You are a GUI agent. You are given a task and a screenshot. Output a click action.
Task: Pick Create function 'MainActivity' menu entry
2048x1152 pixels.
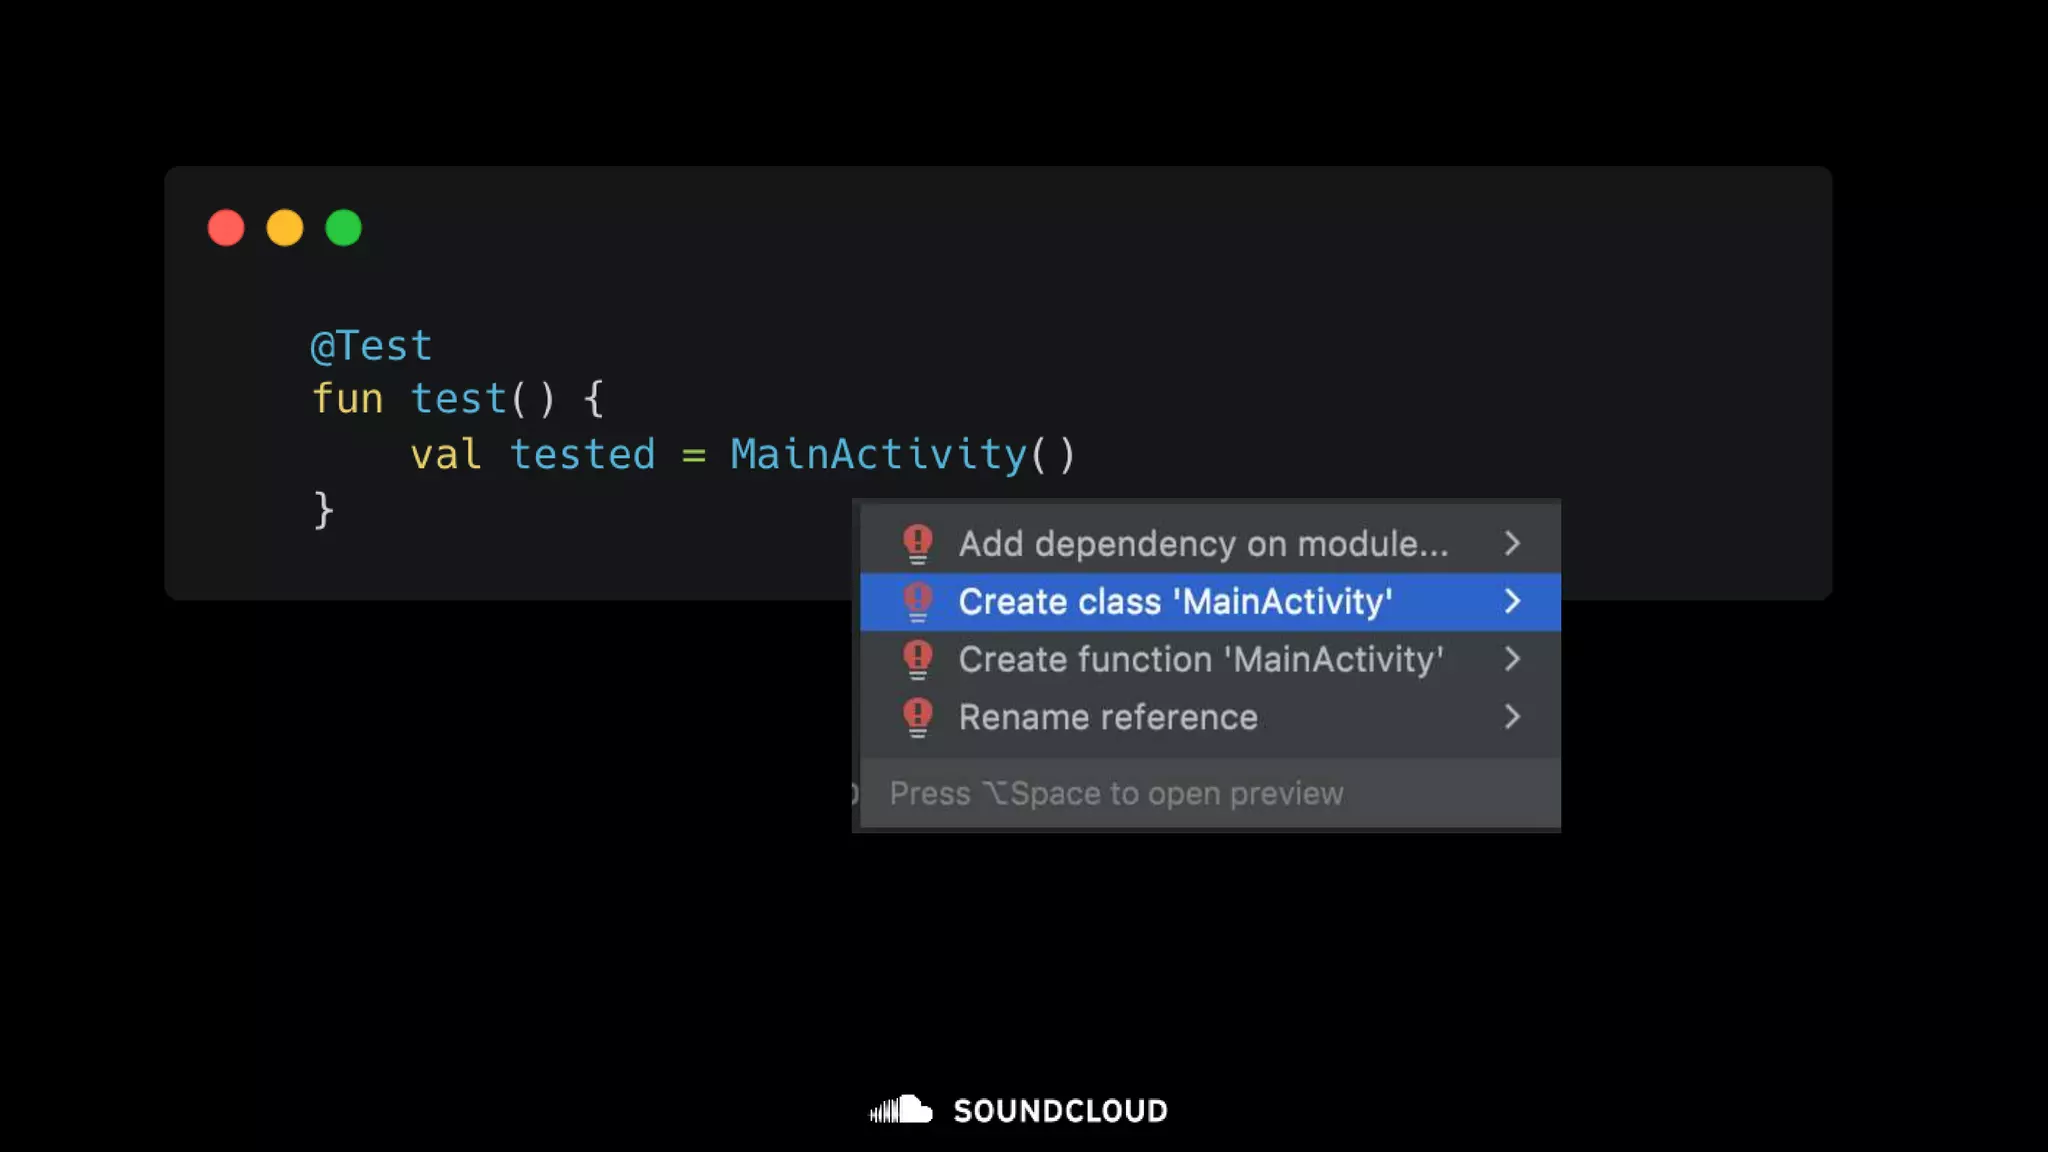click(x=1201, y=660)
